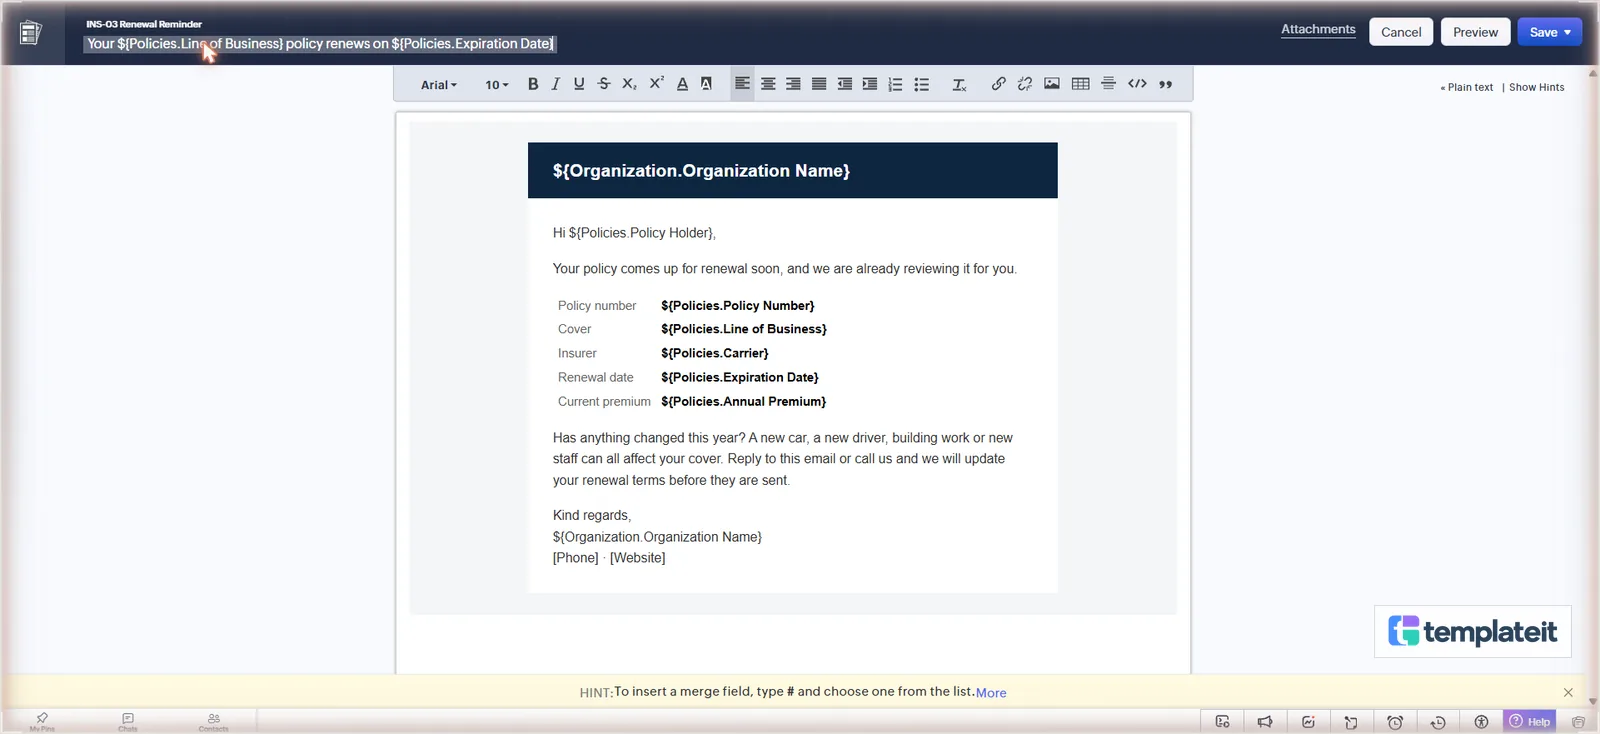
Task: Toggle strikethrough formatting
Action: point(604,84)
